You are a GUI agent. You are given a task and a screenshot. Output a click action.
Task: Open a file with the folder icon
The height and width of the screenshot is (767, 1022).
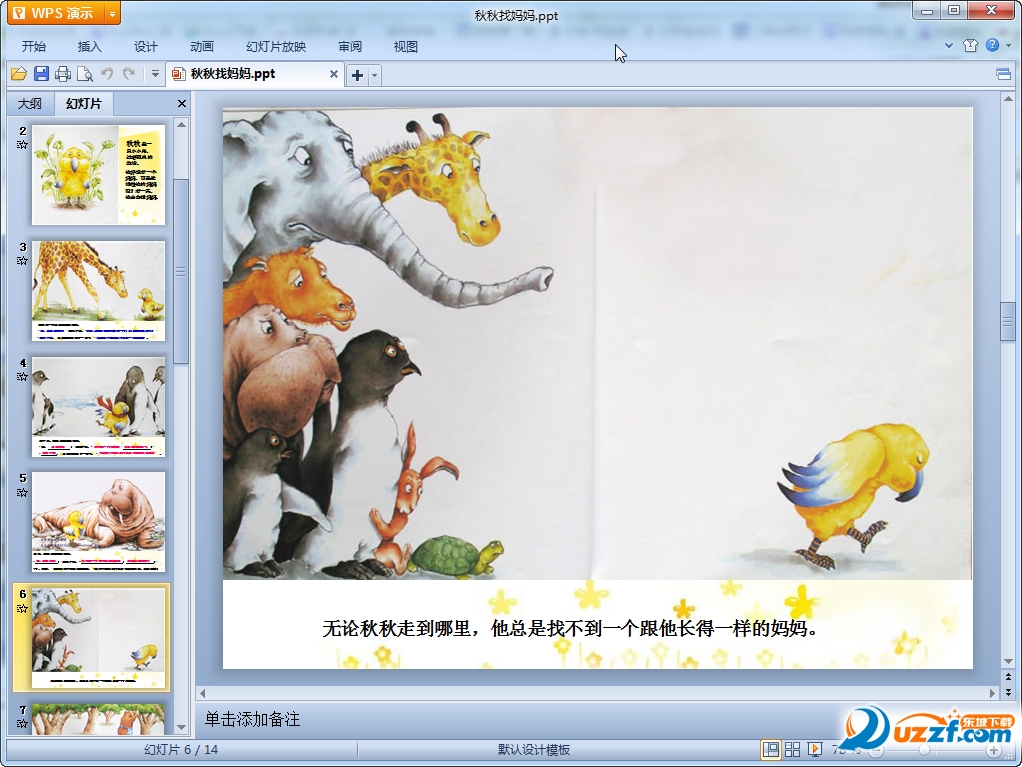click(x=19, y=74)
